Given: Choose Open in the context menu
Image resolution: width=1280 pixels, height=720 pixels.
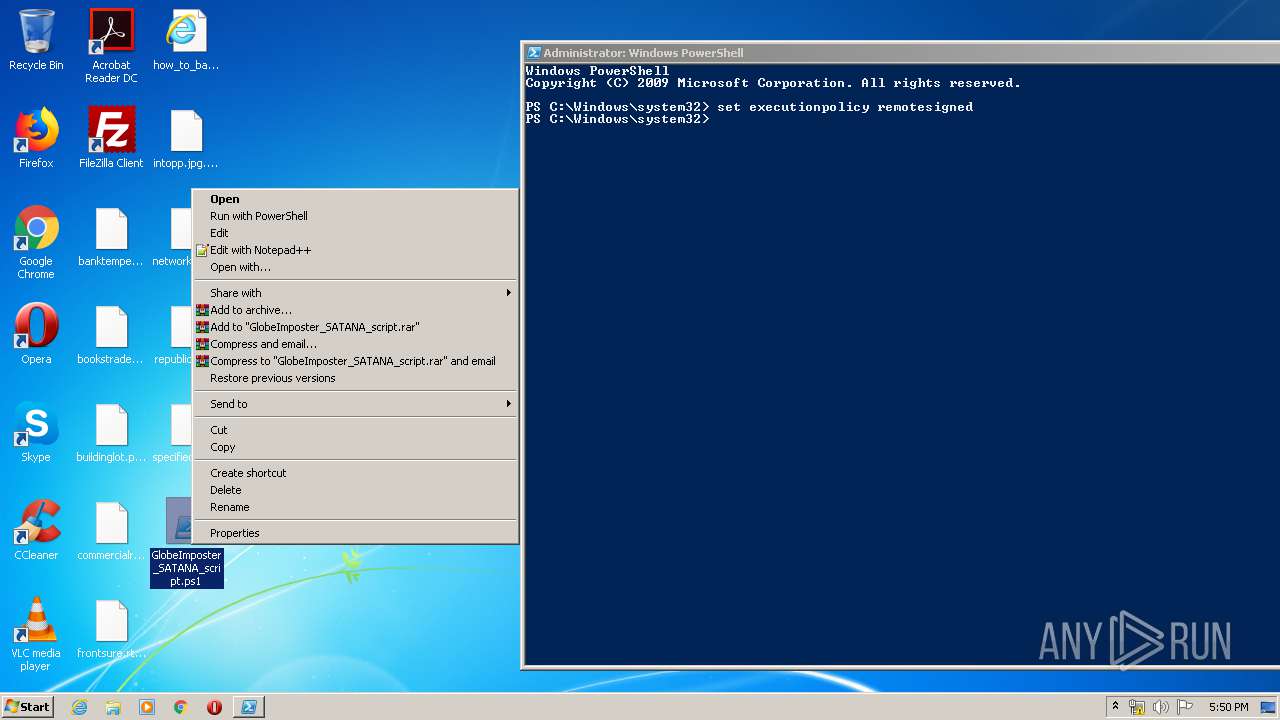Looking at the screenshot, I should [x=355, y=199].
